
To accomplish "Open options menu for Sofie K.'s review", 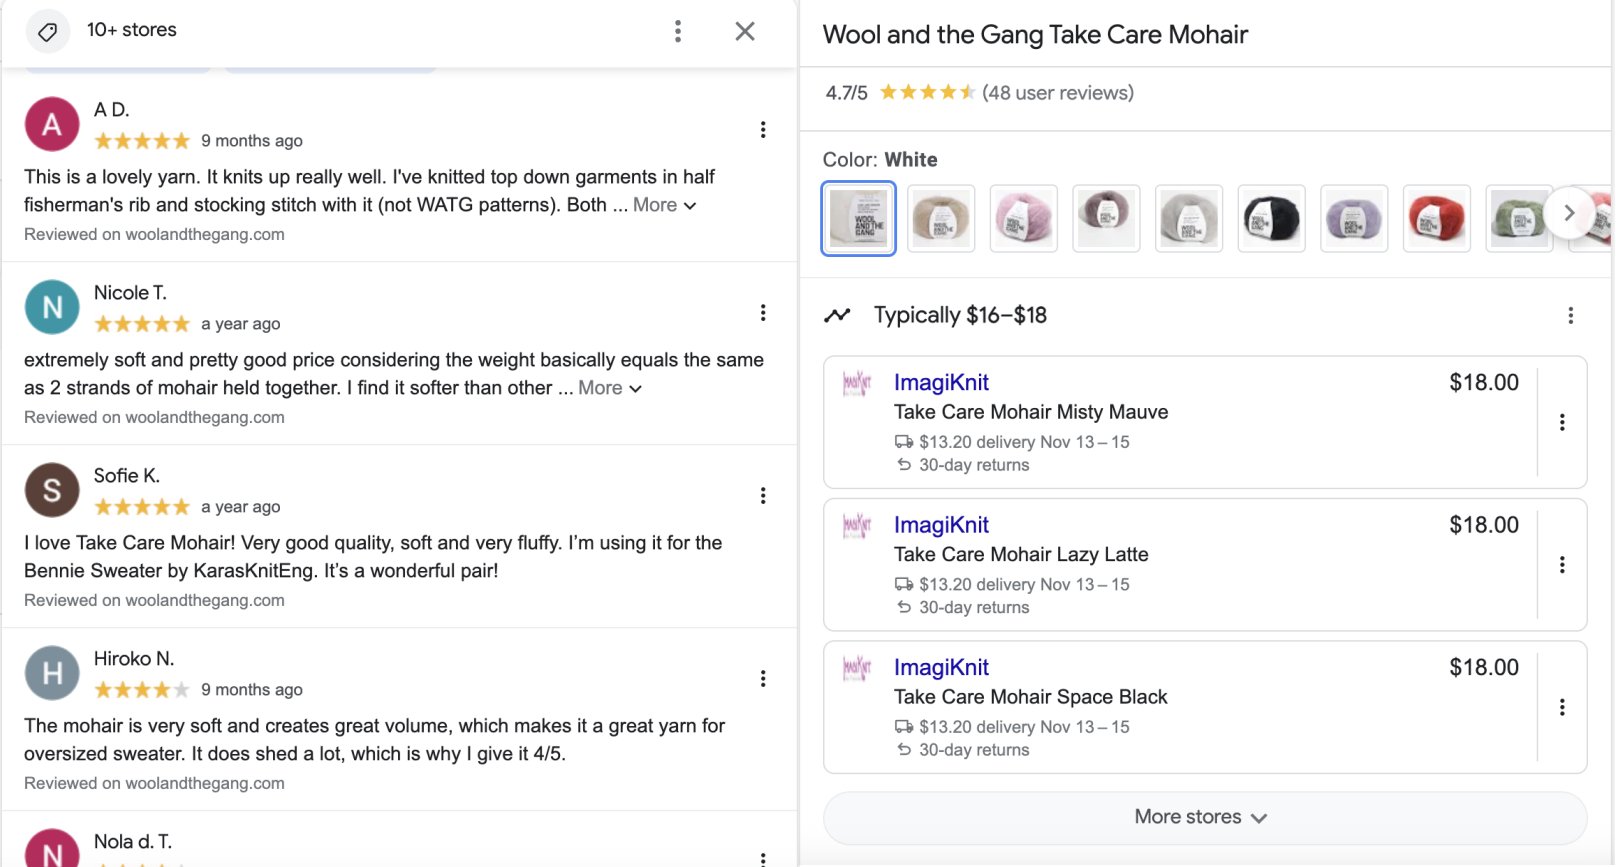I will [x=763, y=496].
